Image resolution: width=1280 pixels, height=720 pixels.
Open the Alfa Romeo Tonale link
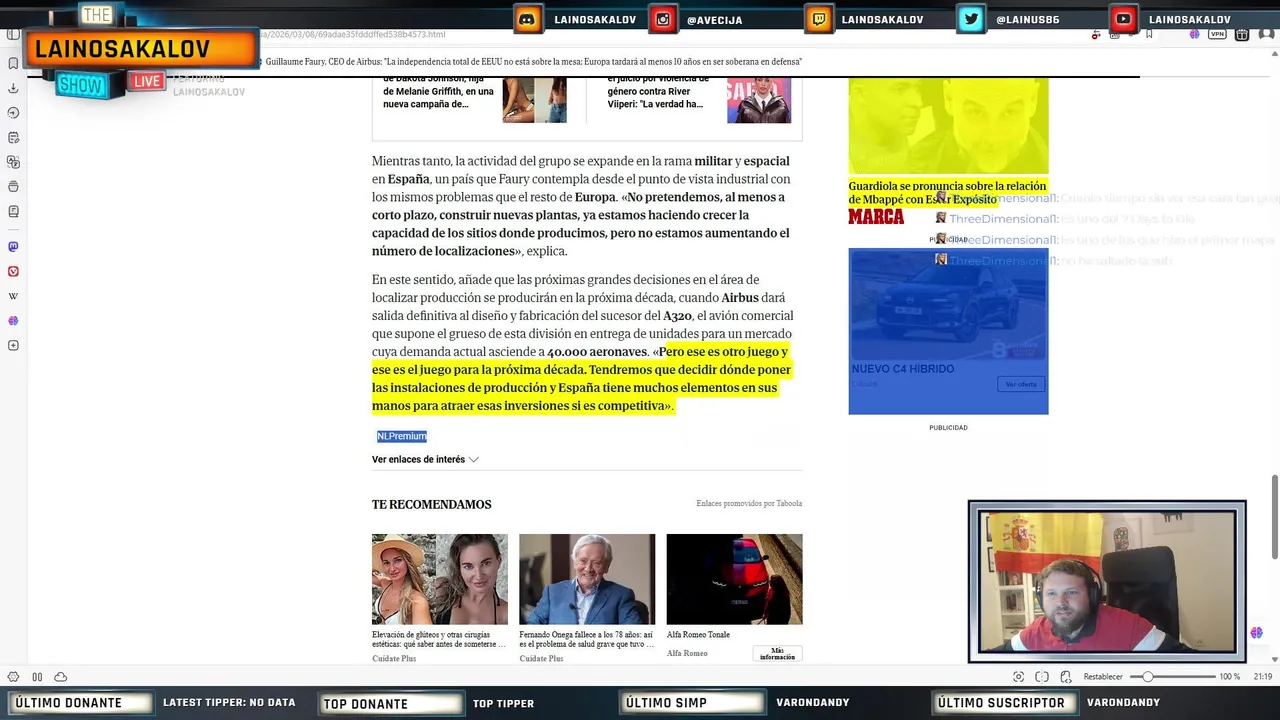pyautogui.click(x=698, y=635)
